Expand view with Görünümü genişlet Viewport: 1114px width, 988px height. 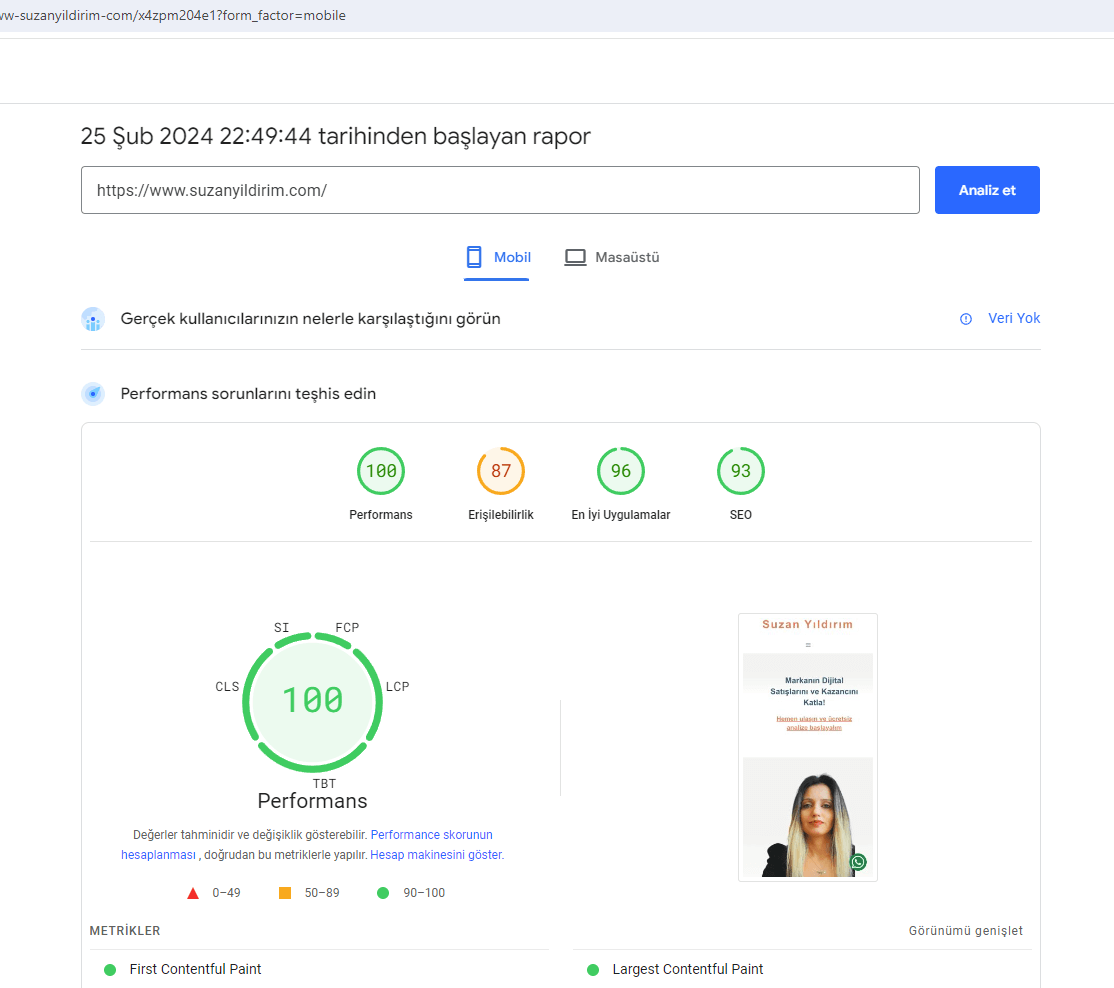965,931
